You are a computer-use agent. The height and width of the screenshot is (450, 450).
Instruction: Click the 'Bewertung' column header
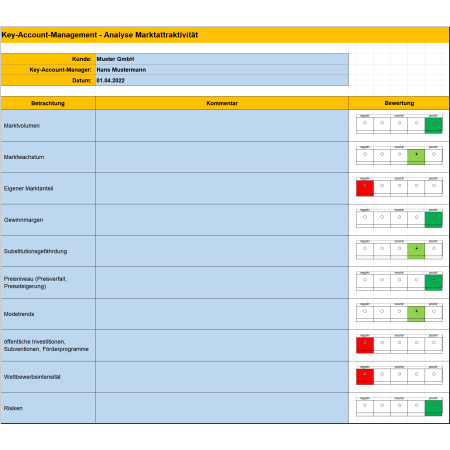pos(399,103)
